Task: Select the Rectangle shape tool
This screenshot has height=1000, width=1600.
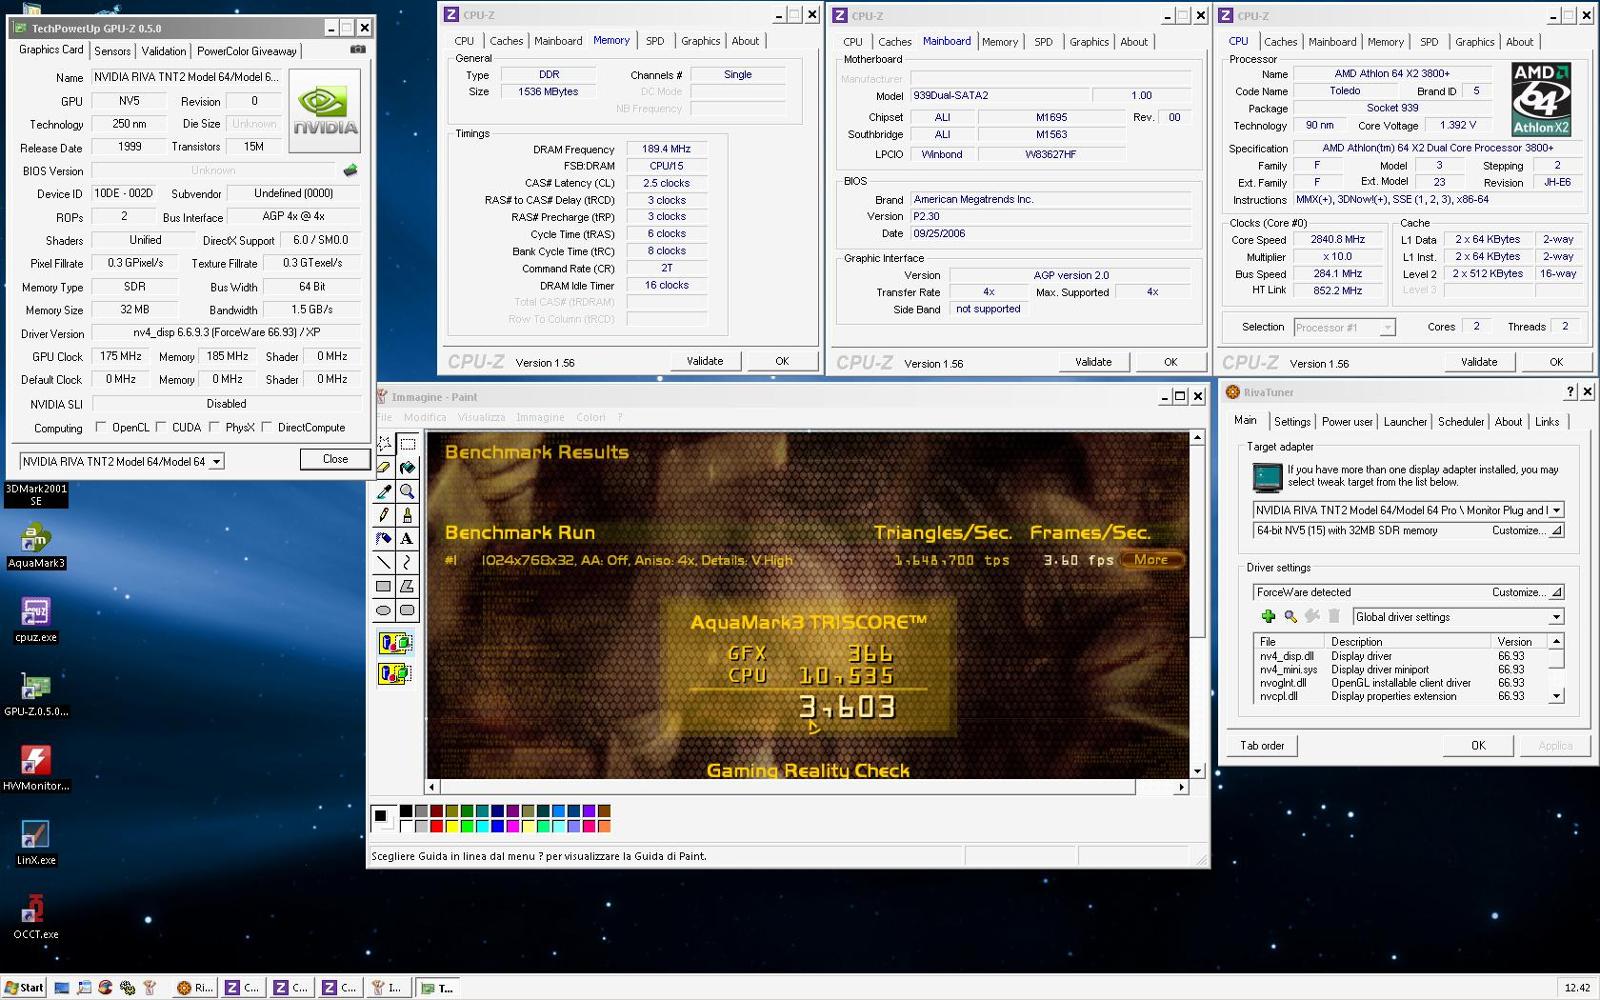Action: [384, 586]
